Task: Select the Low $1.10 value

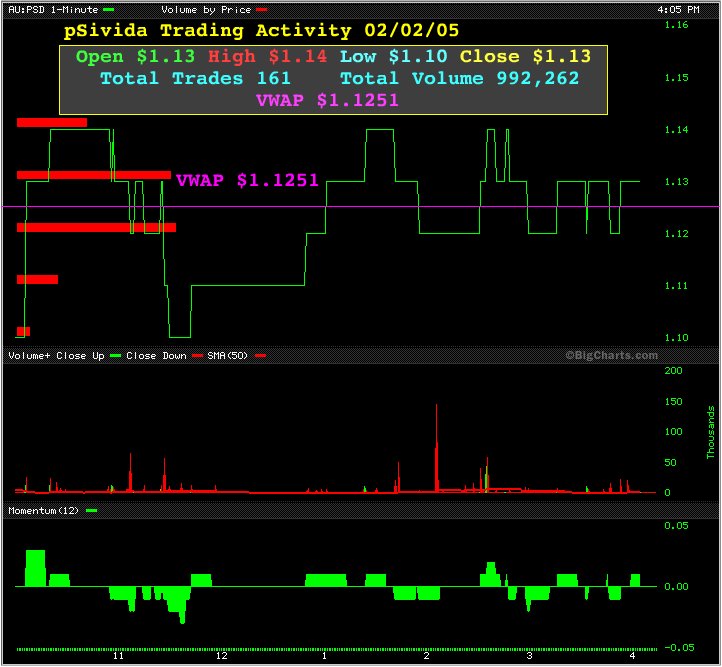Action: [x=394, y=57]
